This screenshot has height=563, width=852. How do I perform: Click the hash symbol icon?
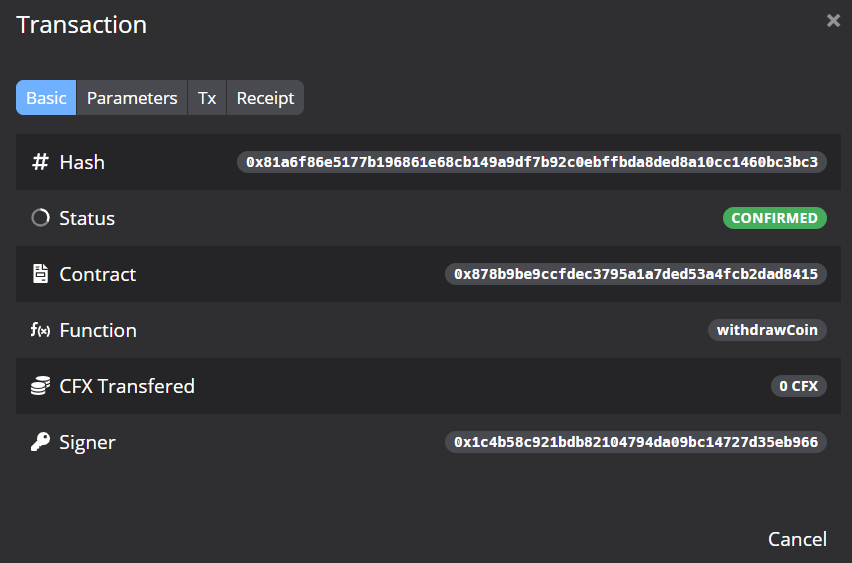[40, 162]
